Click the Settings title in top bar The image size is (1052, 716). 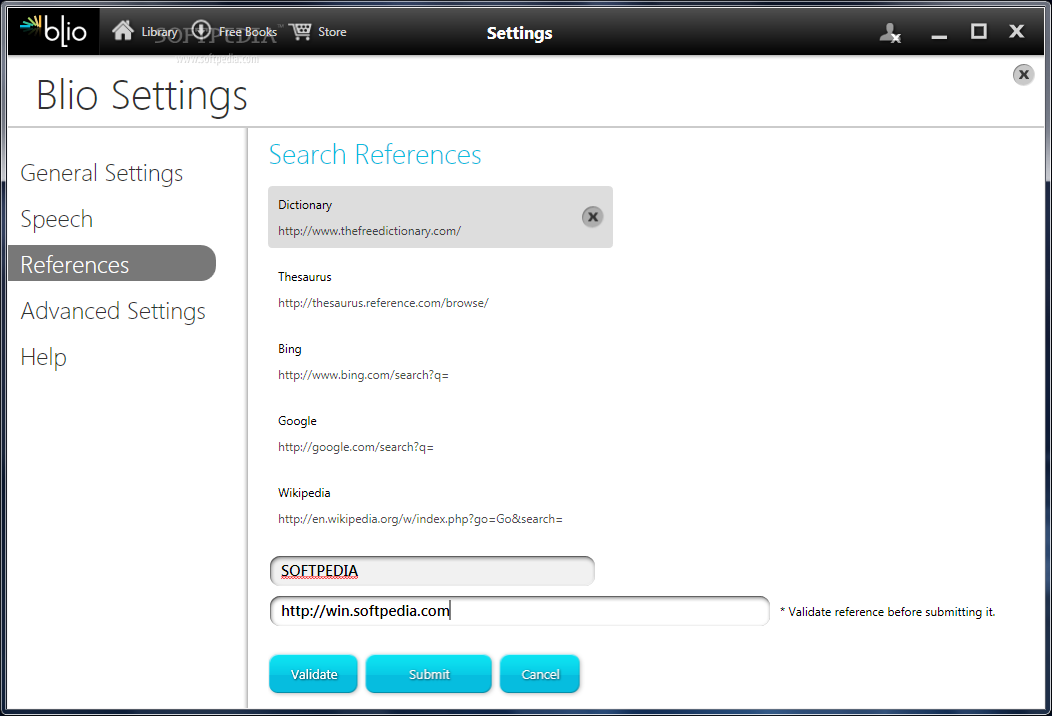[x=519, y=33]
